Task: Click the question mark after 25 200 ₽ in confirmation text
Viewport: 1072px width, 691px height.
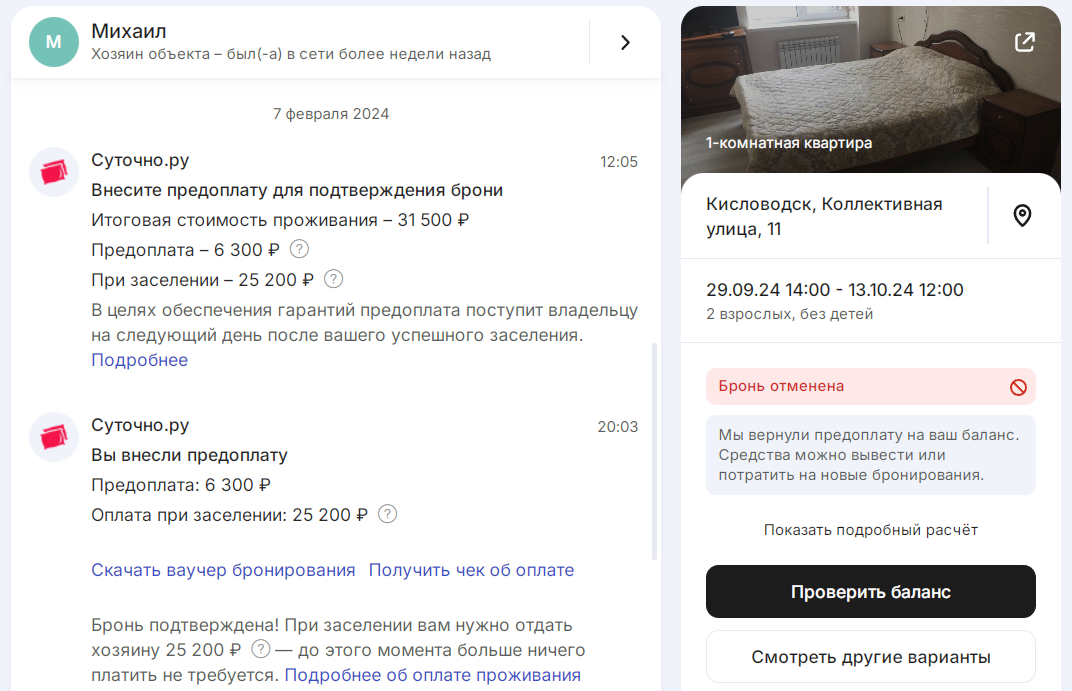Action: (x=260, y=650)
